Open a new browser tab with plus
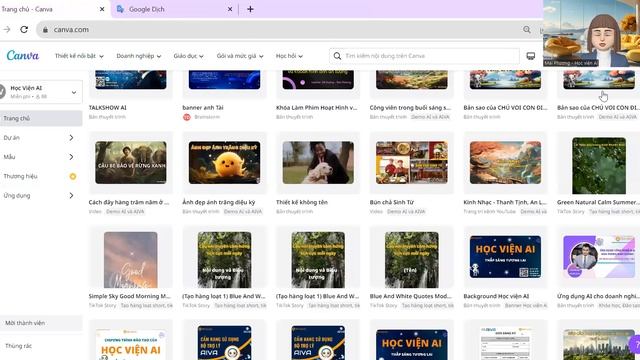Viewport: 640px width, 360px height. tap(250, 9)
